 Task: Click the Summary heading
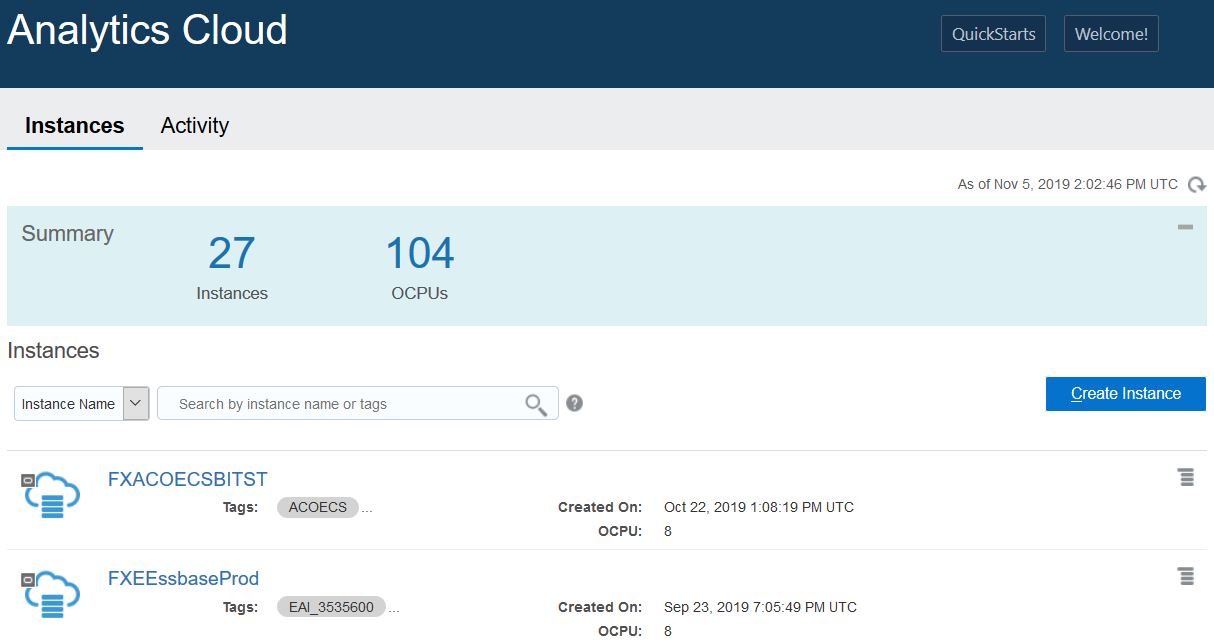pyautogui.click(x=67, y=233)
